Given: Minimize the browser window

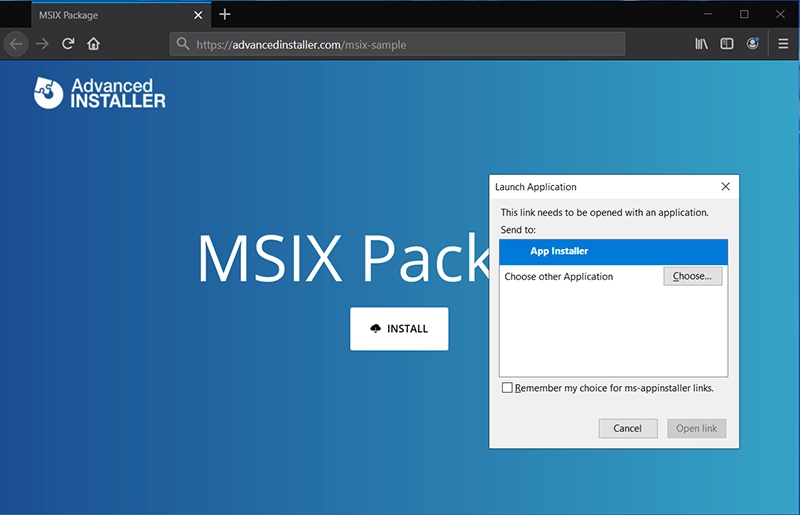Looking at the screenshot, I should click(708, 14).
